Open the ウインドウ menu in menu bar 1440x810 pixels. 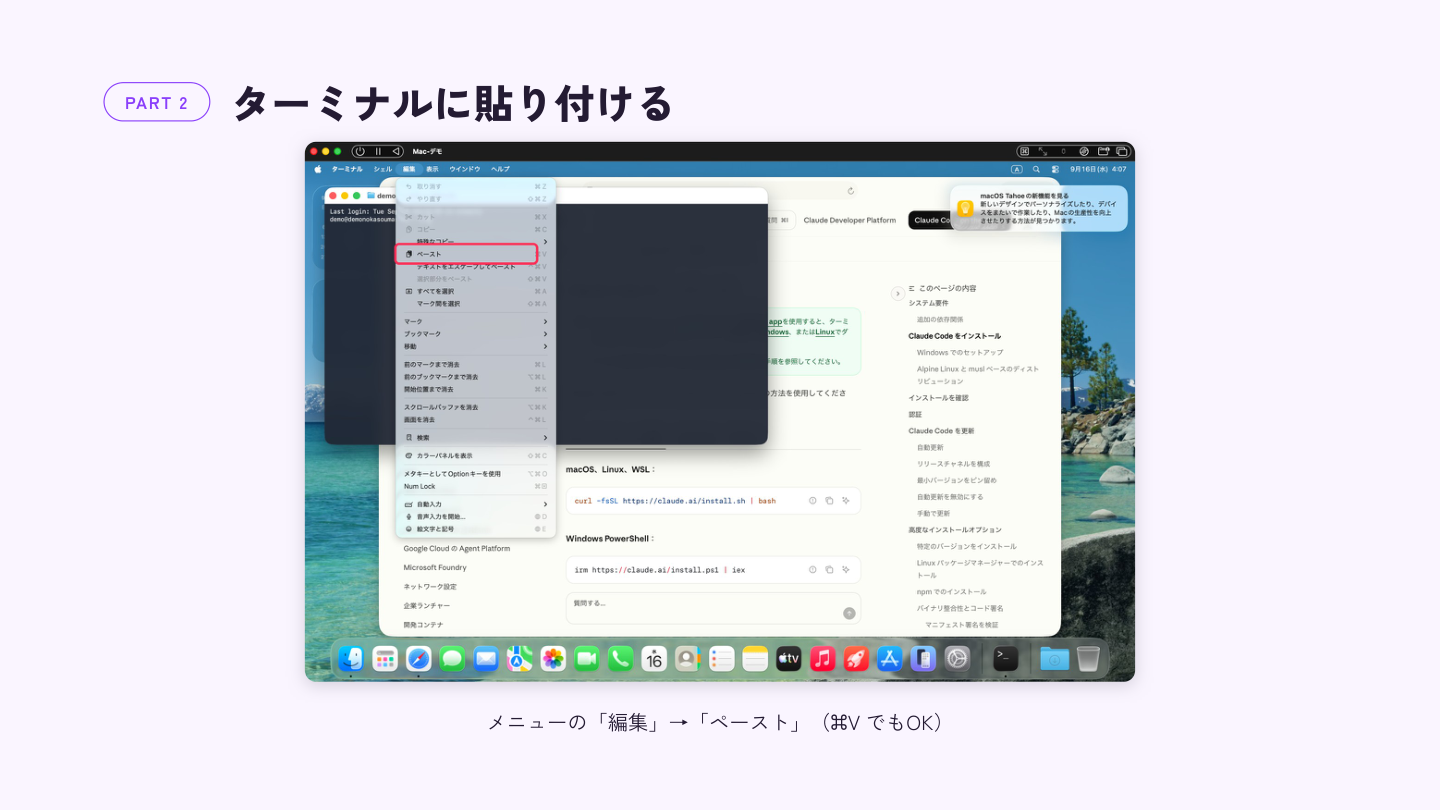tap(464, 169)
